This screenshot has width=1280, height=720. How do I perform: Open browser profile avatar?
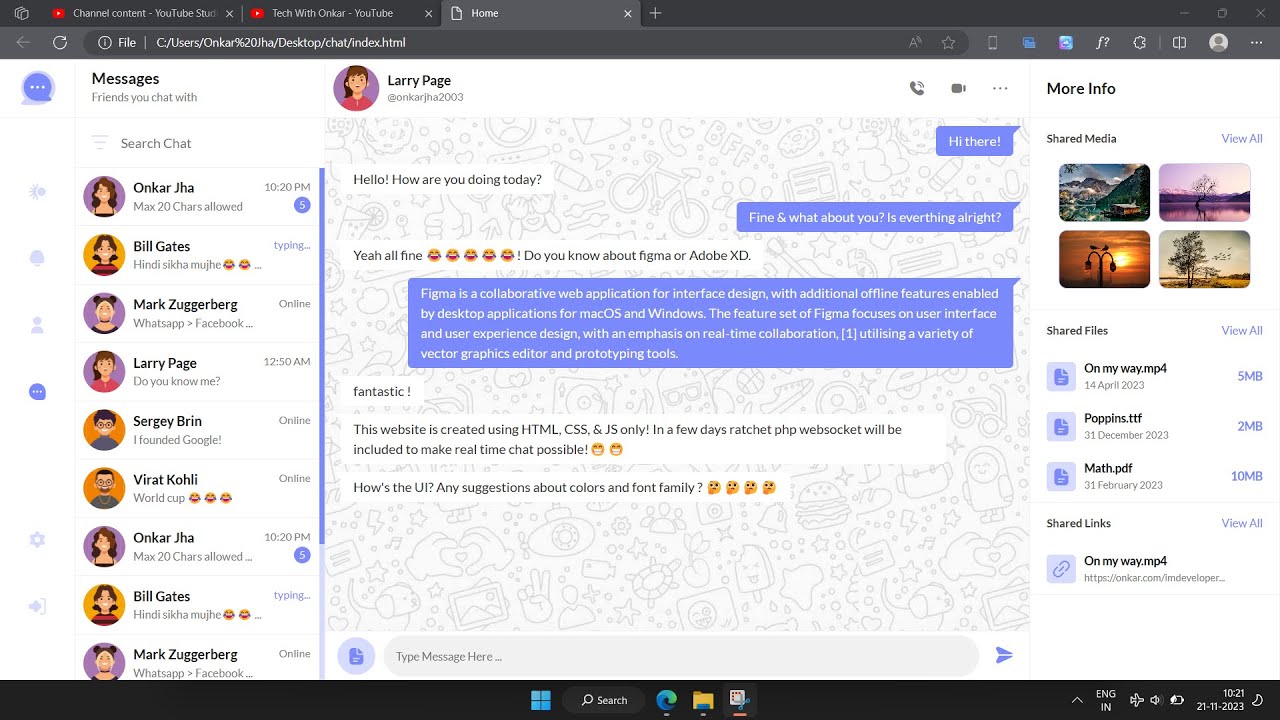1218,43
